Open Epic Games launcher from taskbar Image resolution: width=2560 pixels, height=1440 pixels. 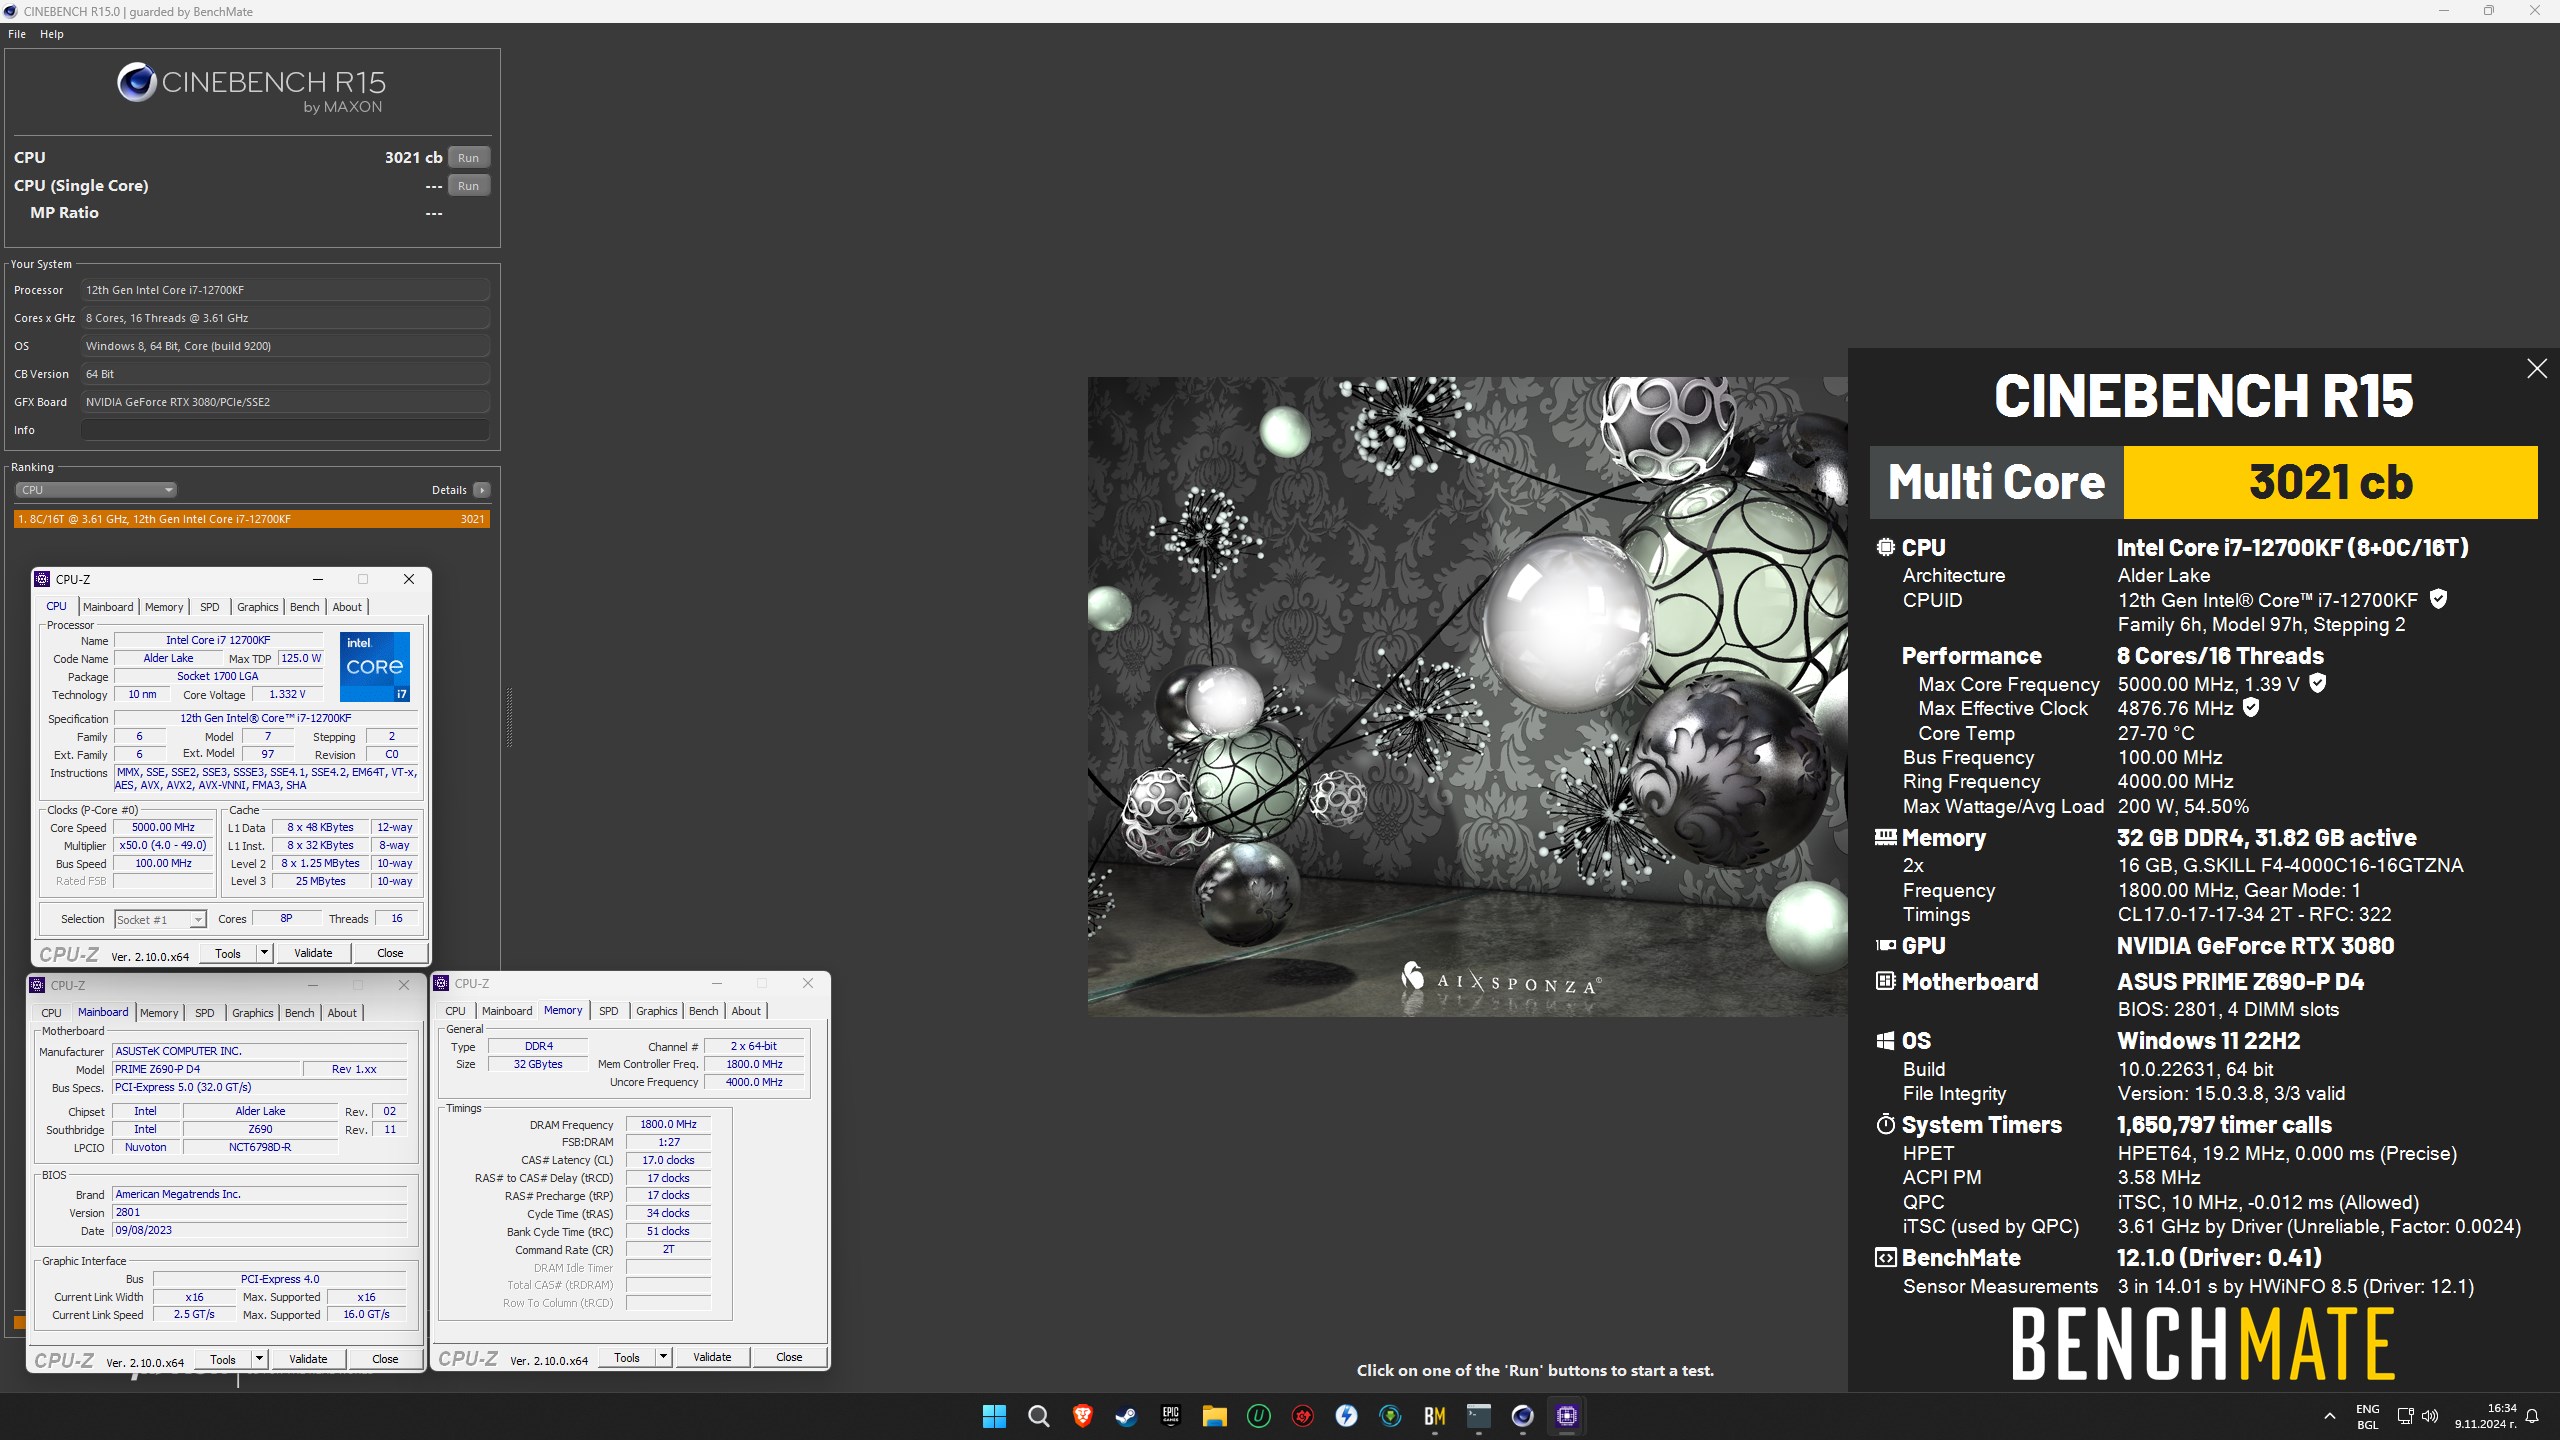(x=1170, y=1416)
